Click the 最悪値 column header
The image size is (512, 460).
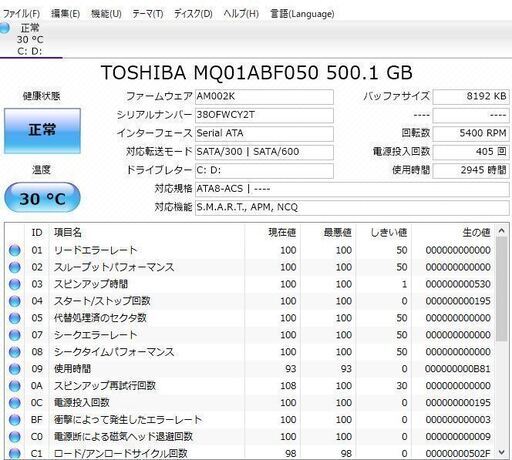pos(328,232)
